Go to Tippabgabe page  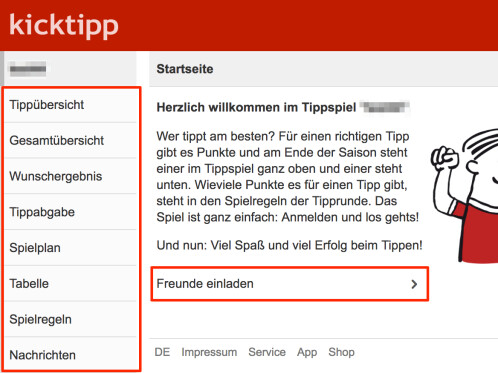pyautogui.click(x=70, y=212)
